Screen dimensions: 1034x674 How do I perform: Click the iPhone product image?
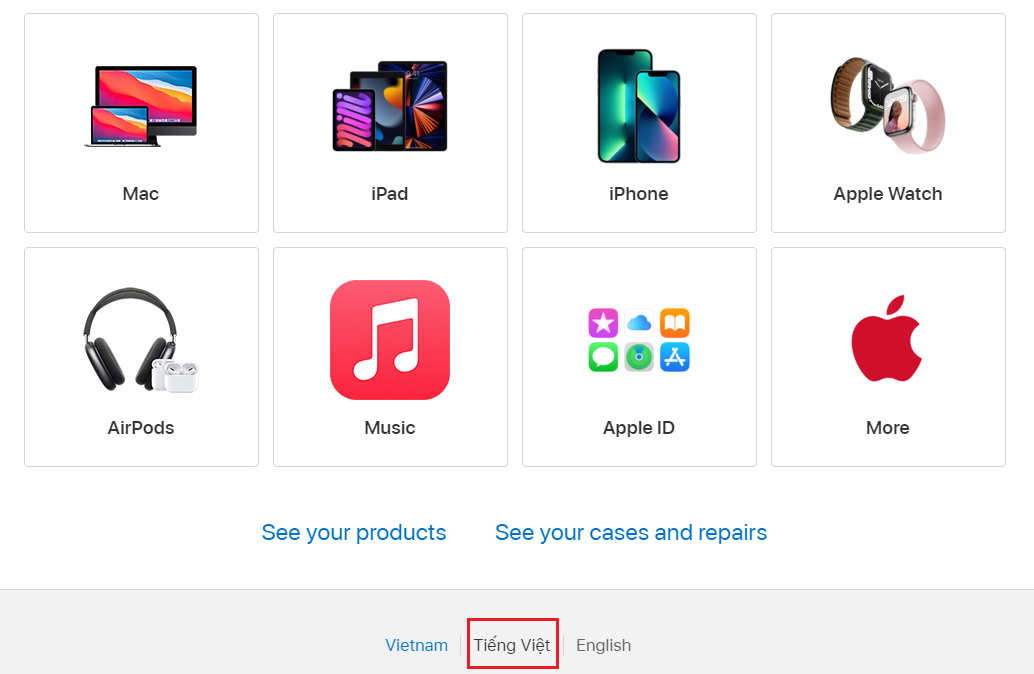(639, 105)
